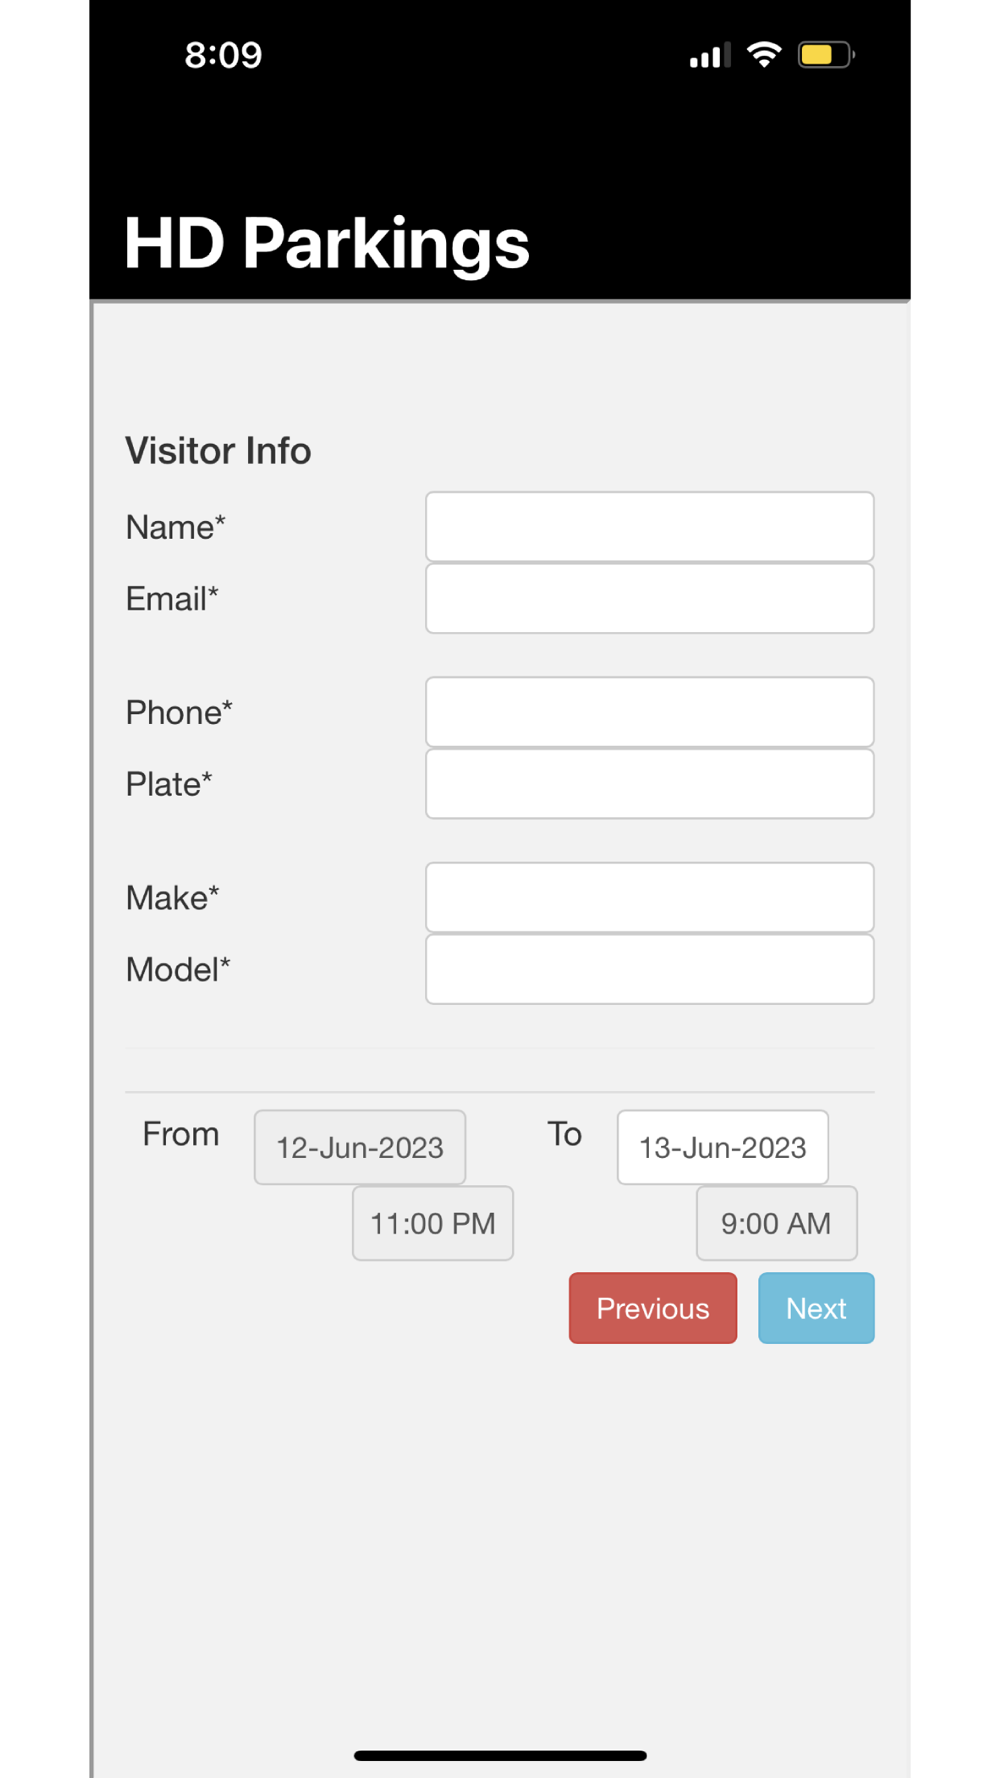Select the Phone text box

click(x=650, y=712)
